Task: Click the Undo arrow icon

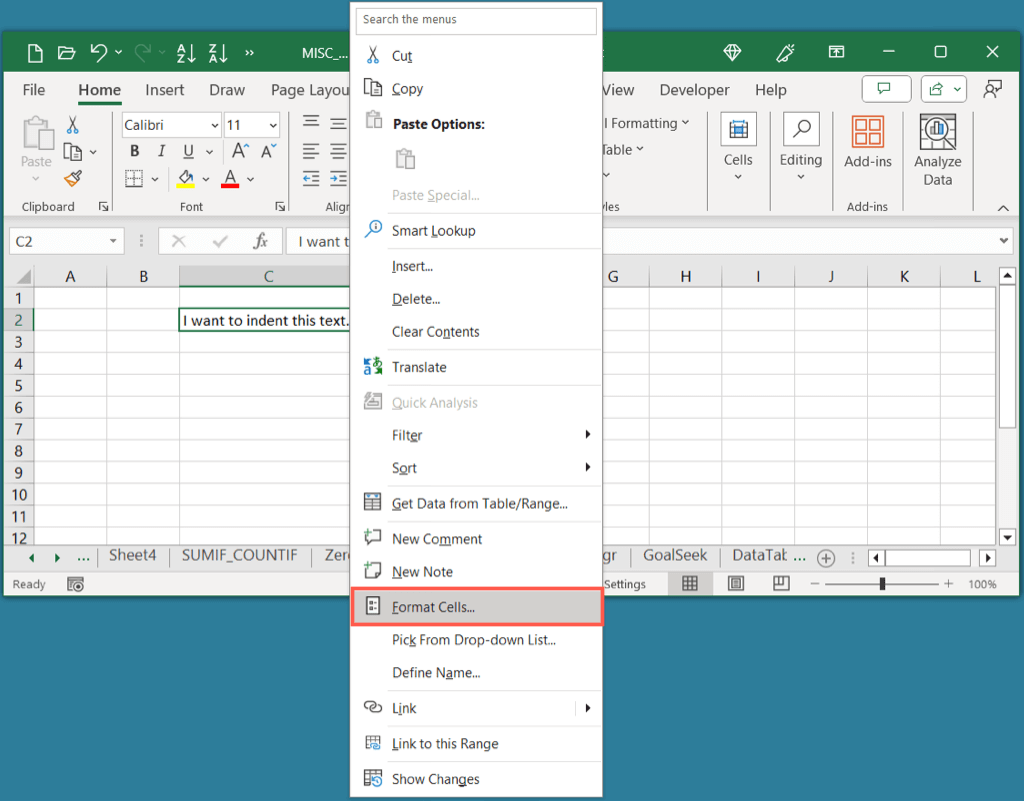Action: click(97, 53)
